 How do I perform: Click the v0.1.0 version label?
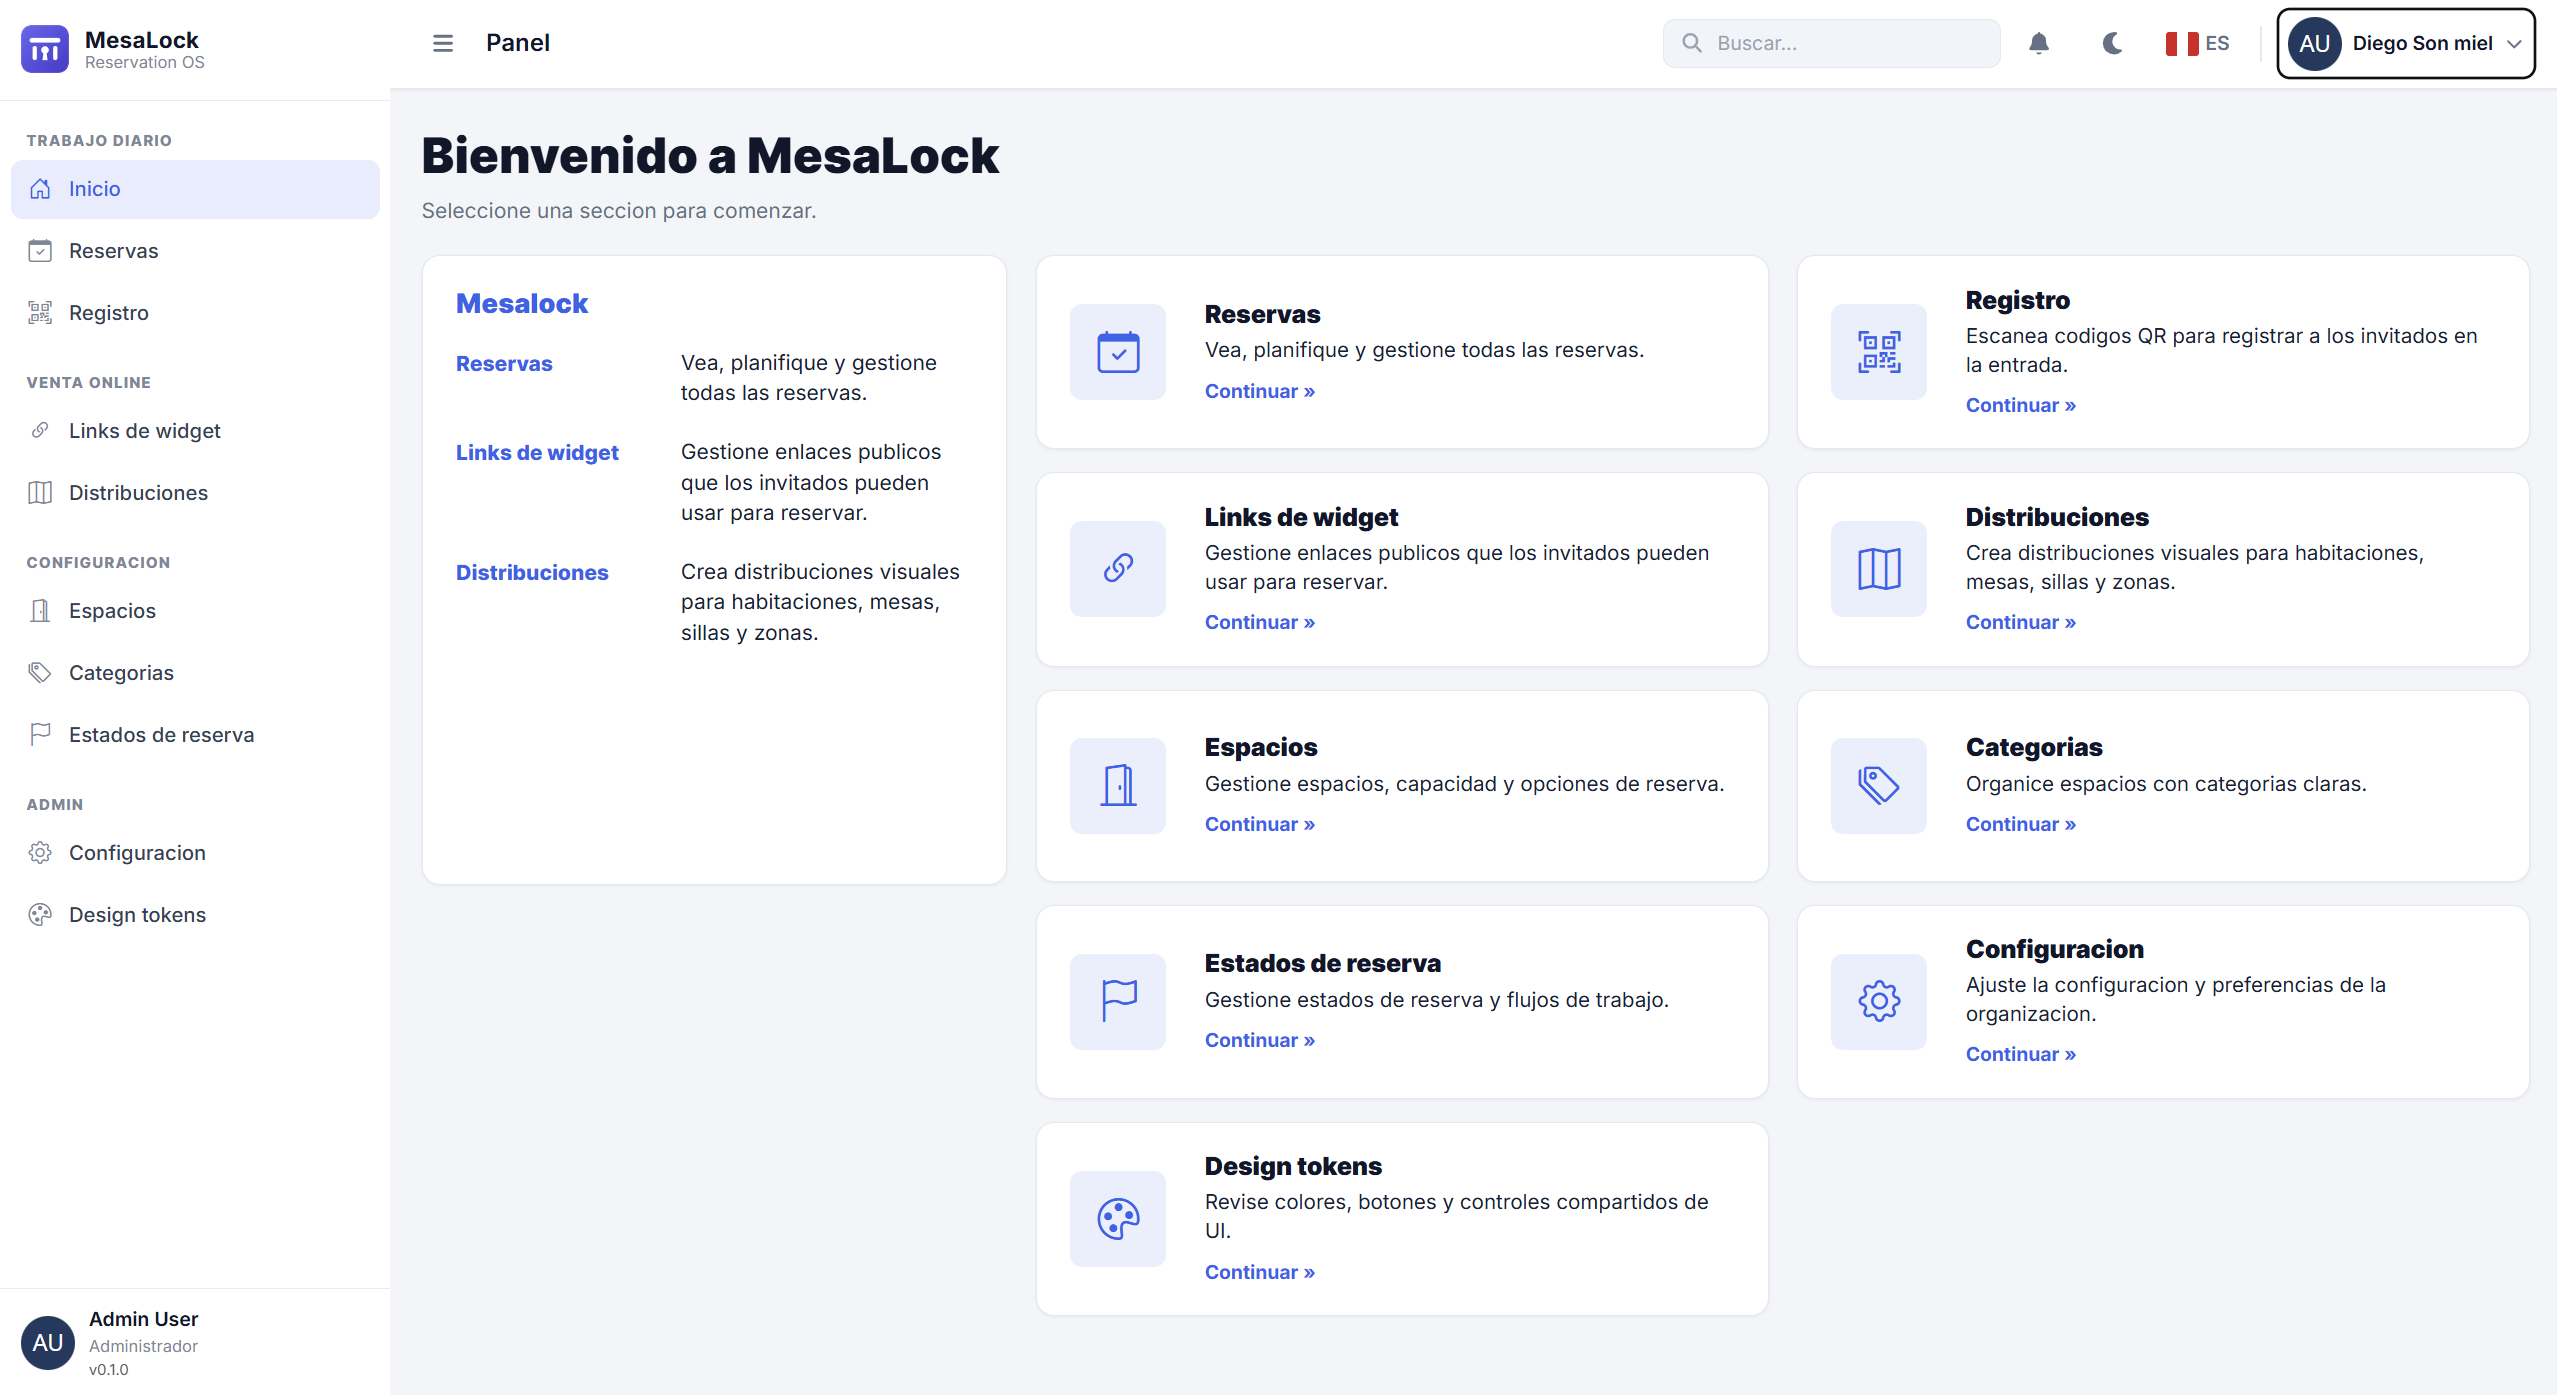coord(108,1370)
